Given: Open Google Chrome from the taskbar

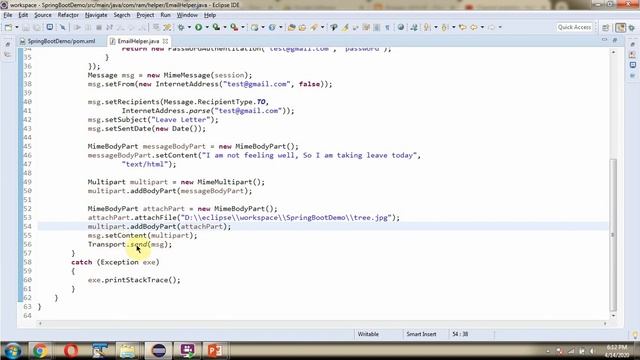Looking at the screenshot, I should pos(40,351).
